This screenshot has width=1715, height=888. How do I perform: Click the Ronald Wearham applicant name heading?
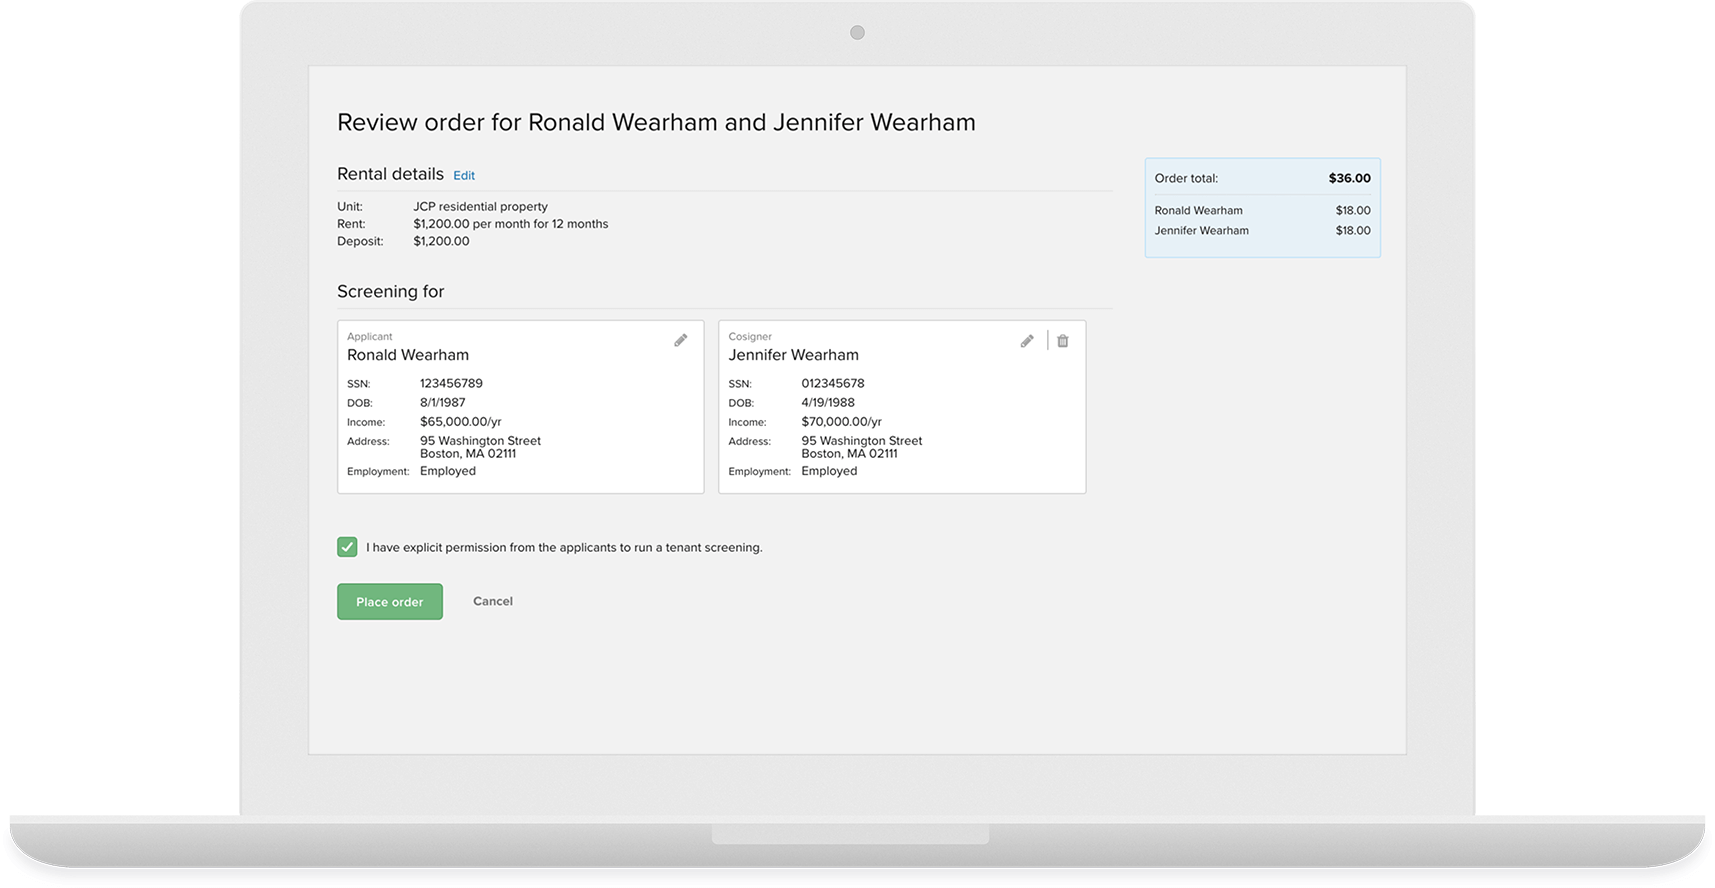tap(408, 355)
